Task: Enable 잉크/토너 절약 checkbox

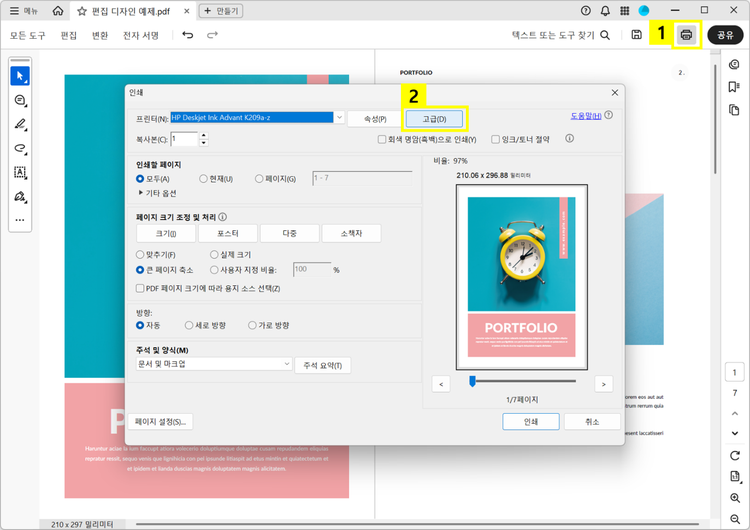Action: 496,139
